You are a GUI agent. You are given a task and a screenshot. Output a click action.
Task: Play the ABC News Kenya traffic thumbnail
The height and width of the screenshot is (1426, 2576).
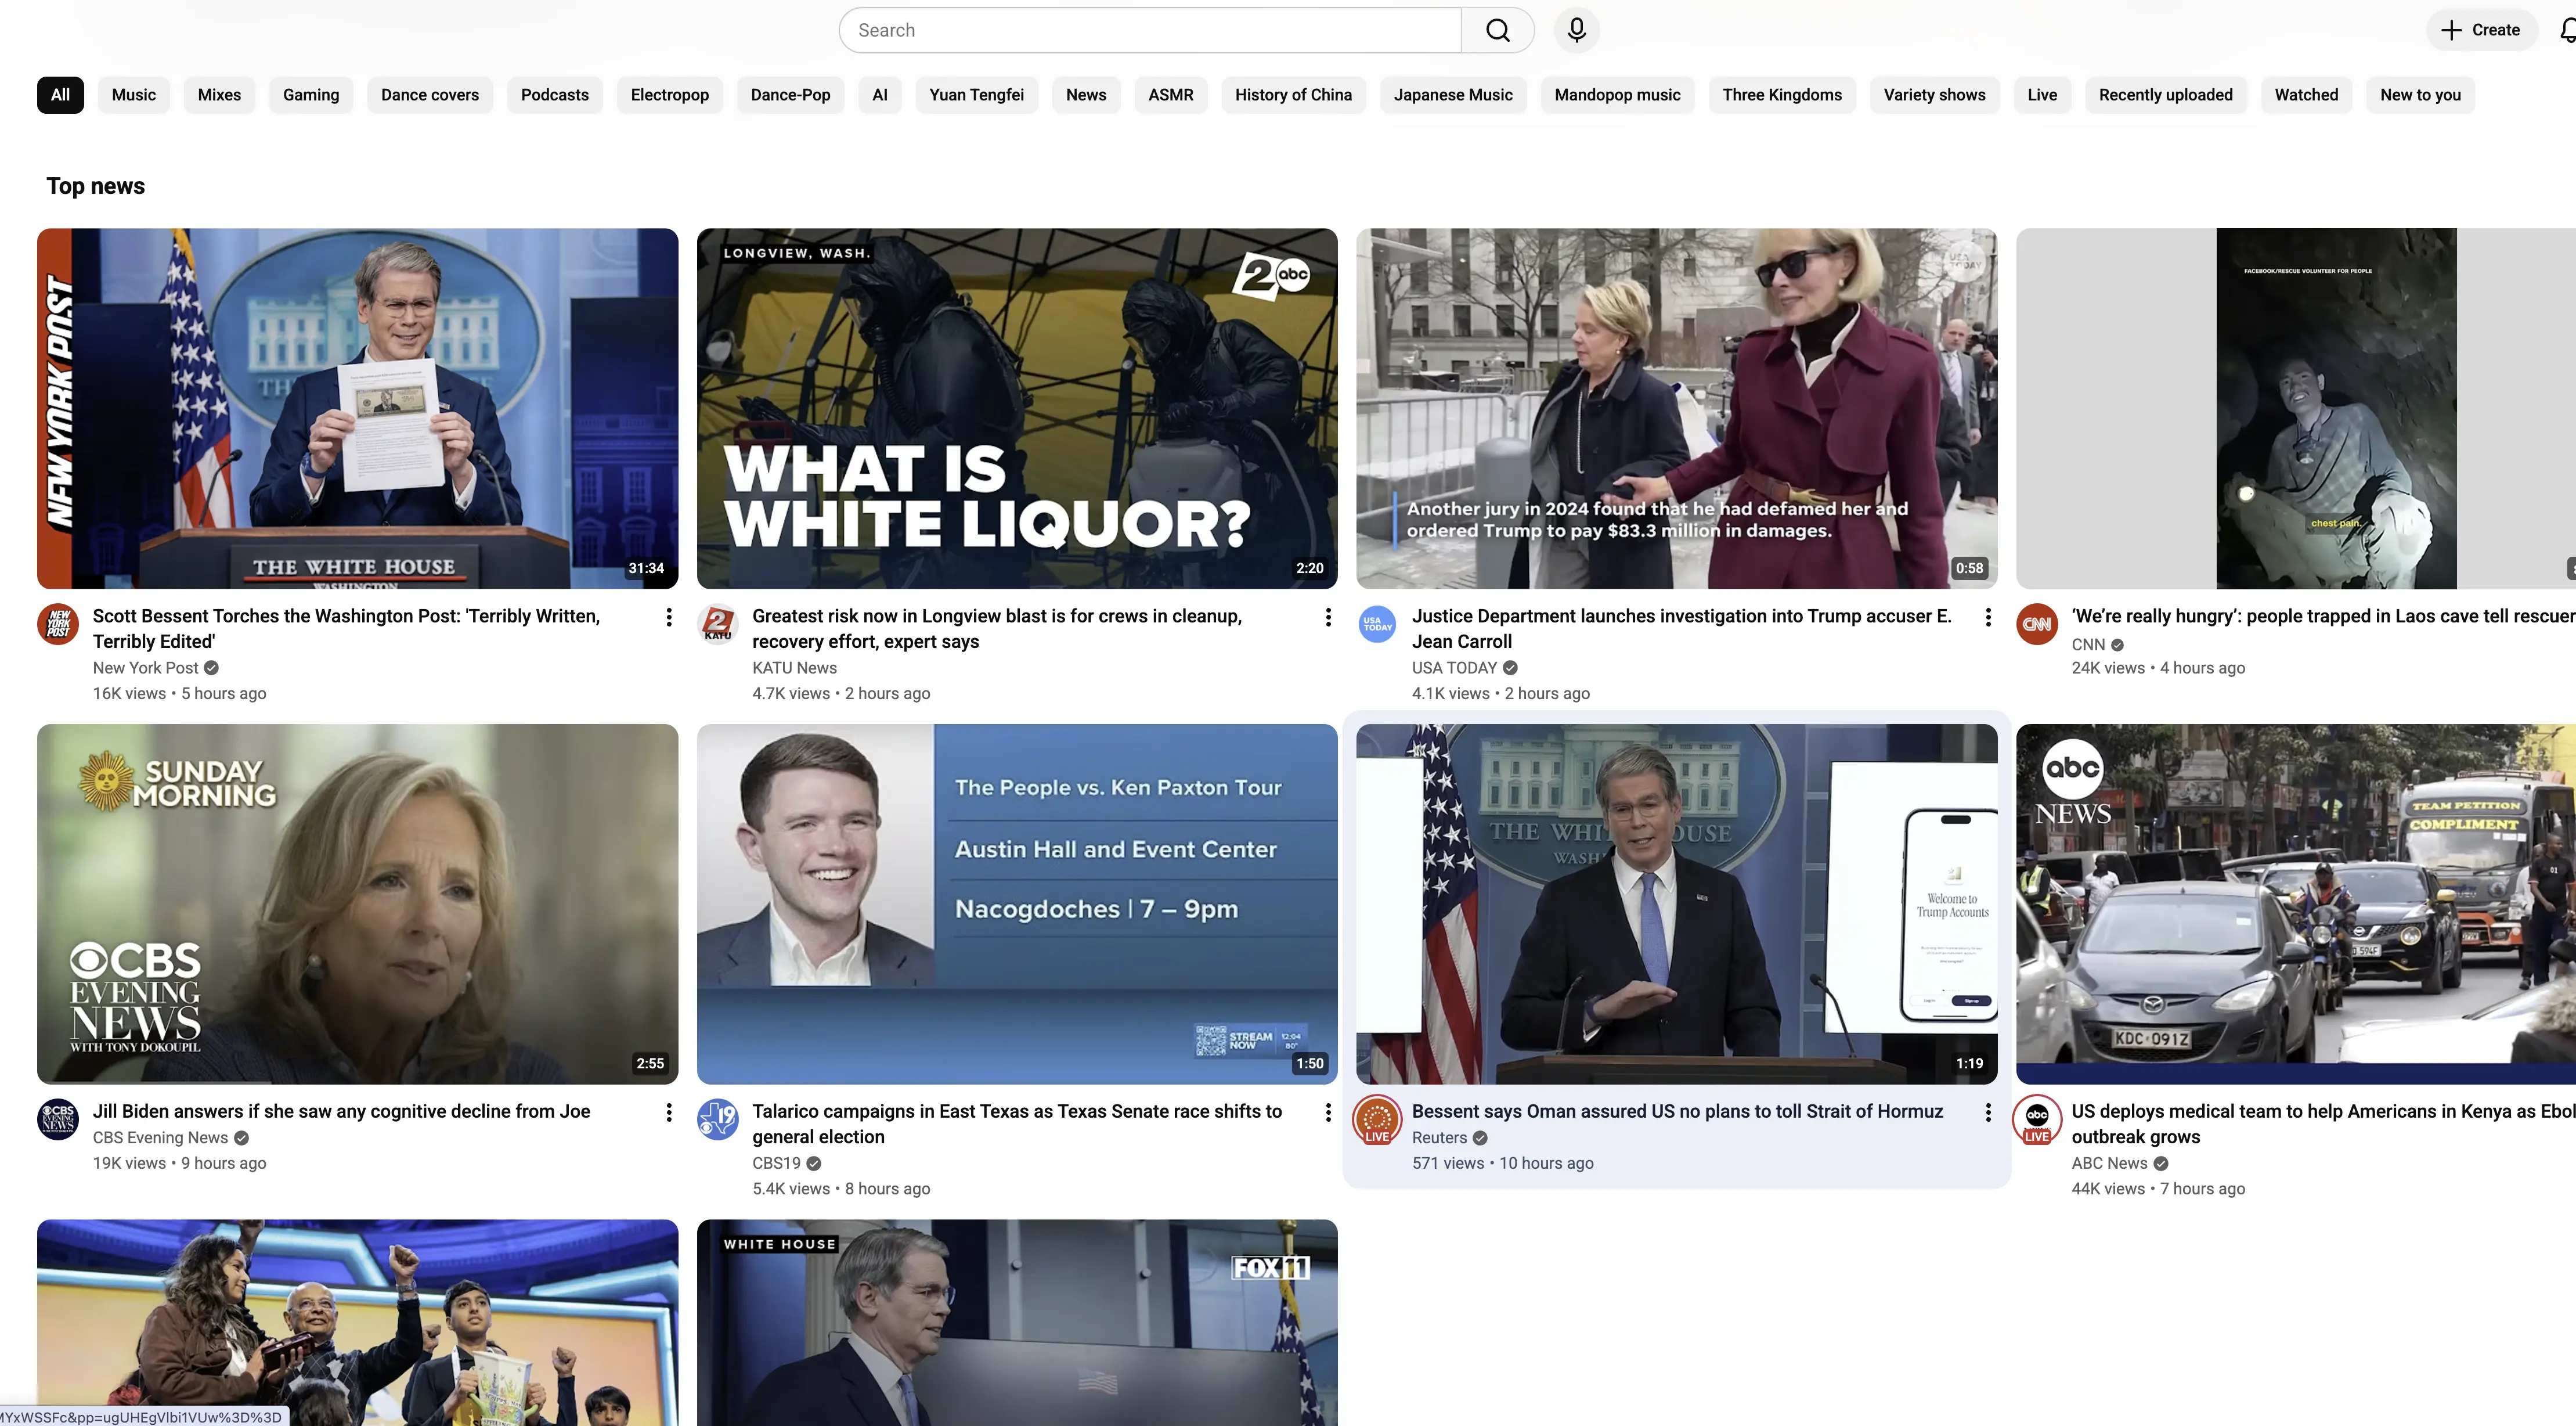[x=2296, y=904]
